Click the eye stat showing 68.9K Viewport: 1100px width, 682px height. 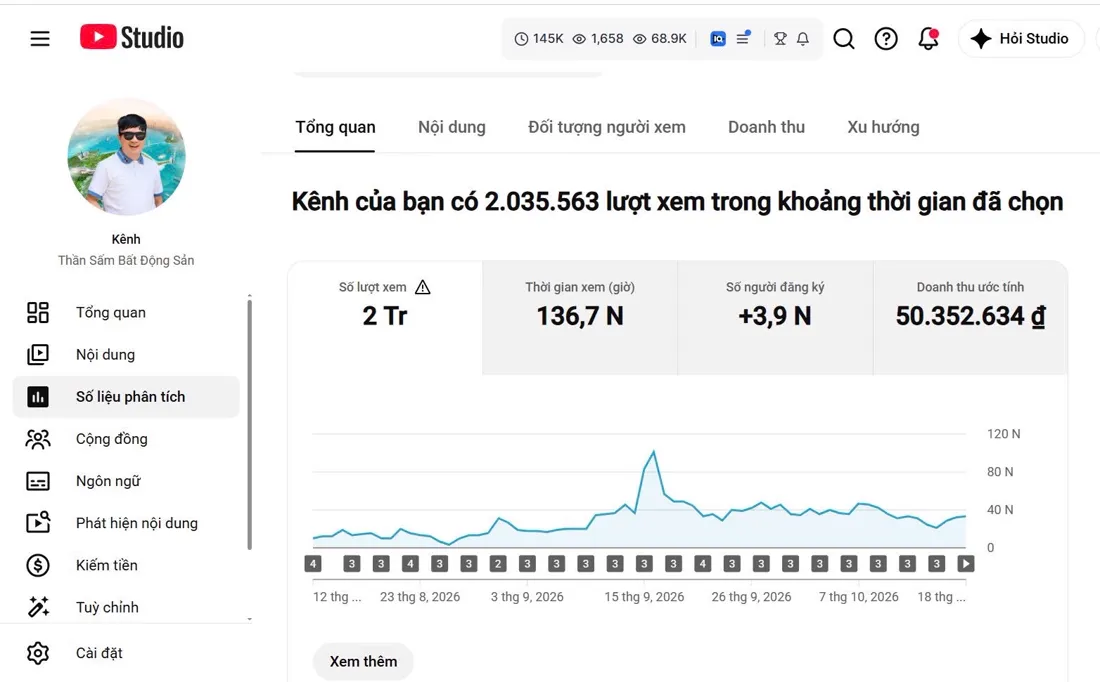(x=659, y=39)
